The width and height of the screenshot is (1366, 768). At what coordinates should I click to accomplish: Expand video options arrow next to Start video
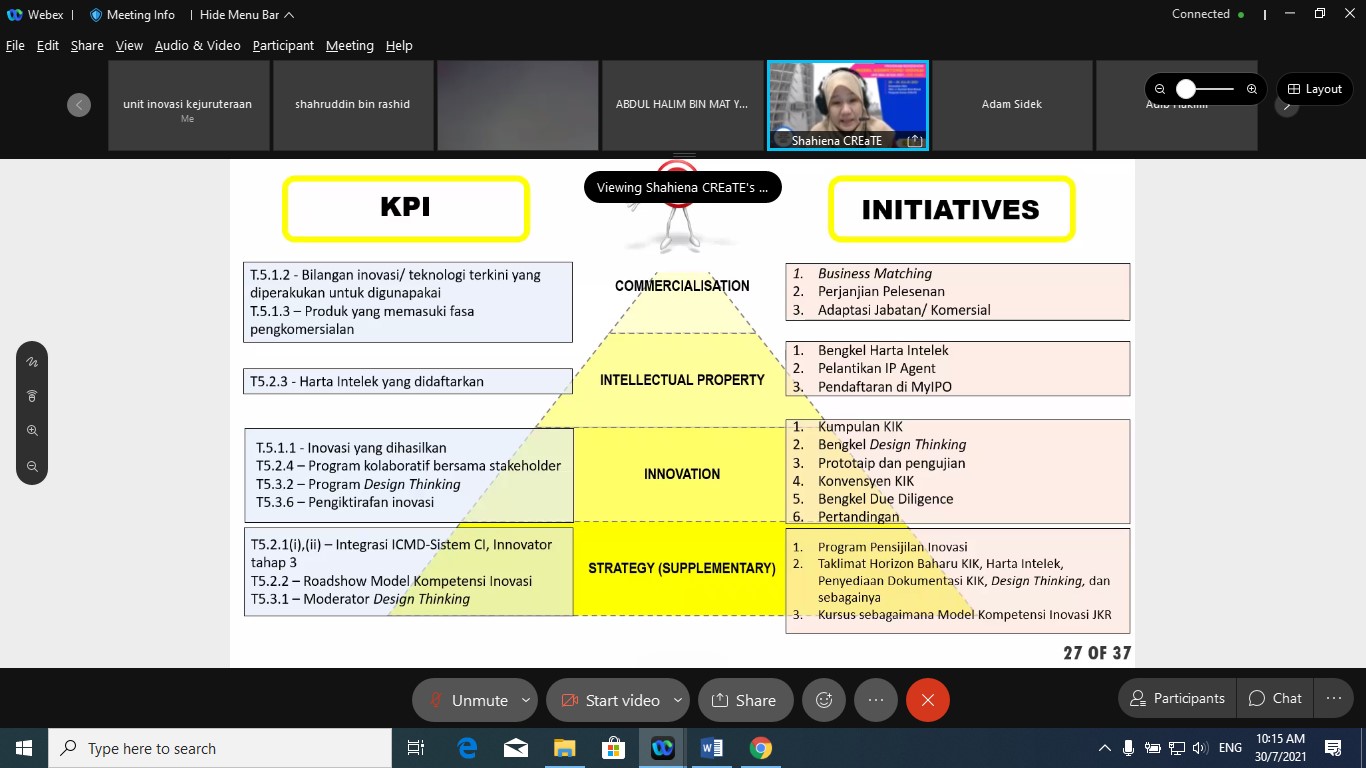678,700
